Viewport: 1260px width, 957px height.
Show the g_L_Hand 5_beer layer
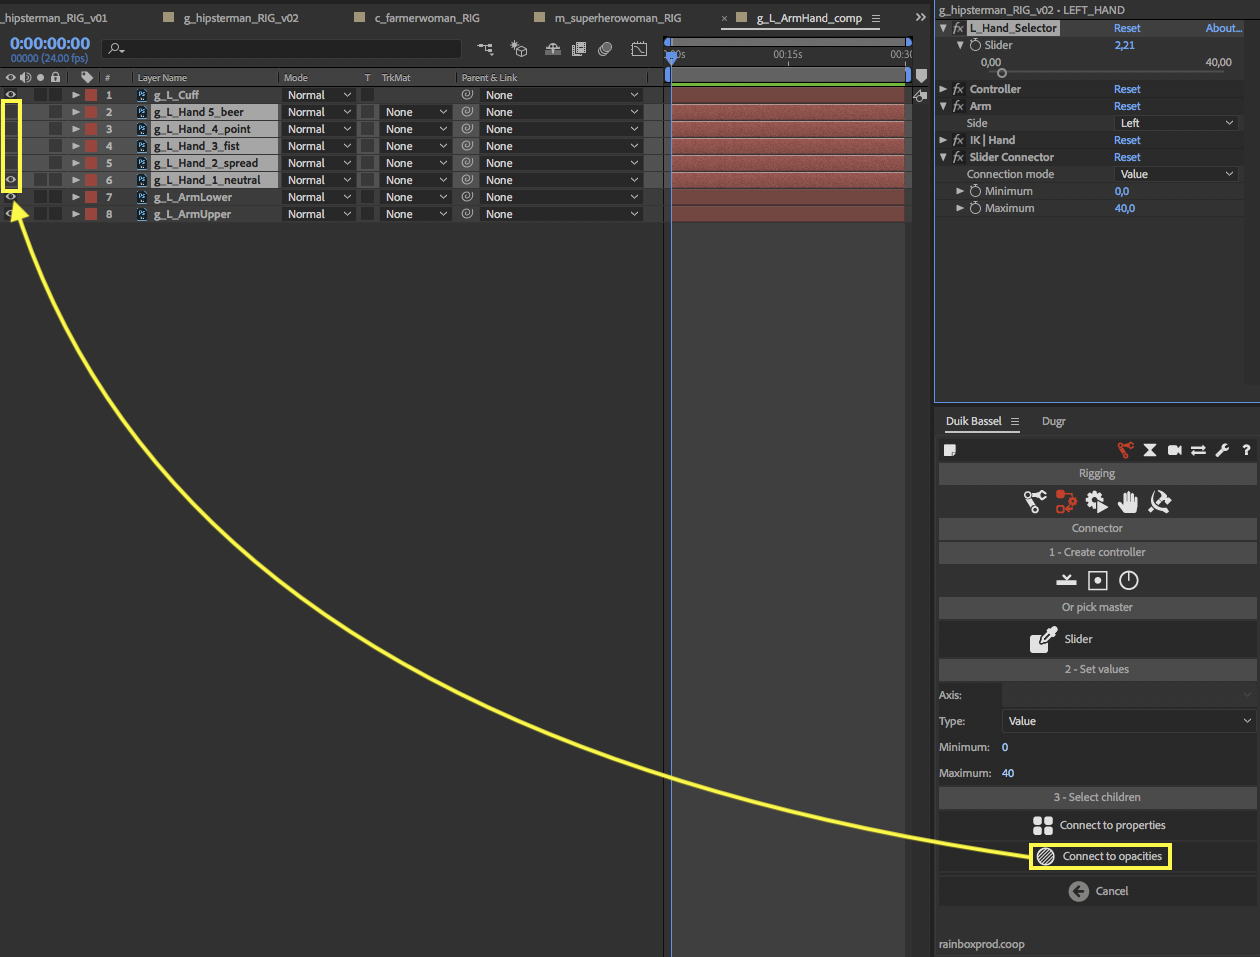click(x=11, y=112)
